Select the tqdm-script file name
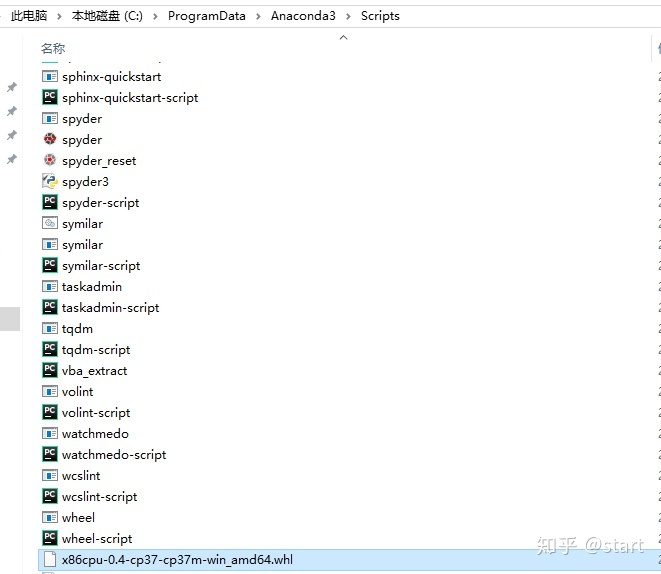661x574 pixels. (x=96, y=350)
